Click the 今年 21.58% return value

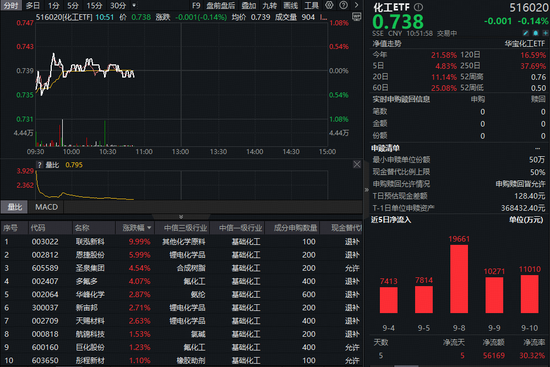444,55
